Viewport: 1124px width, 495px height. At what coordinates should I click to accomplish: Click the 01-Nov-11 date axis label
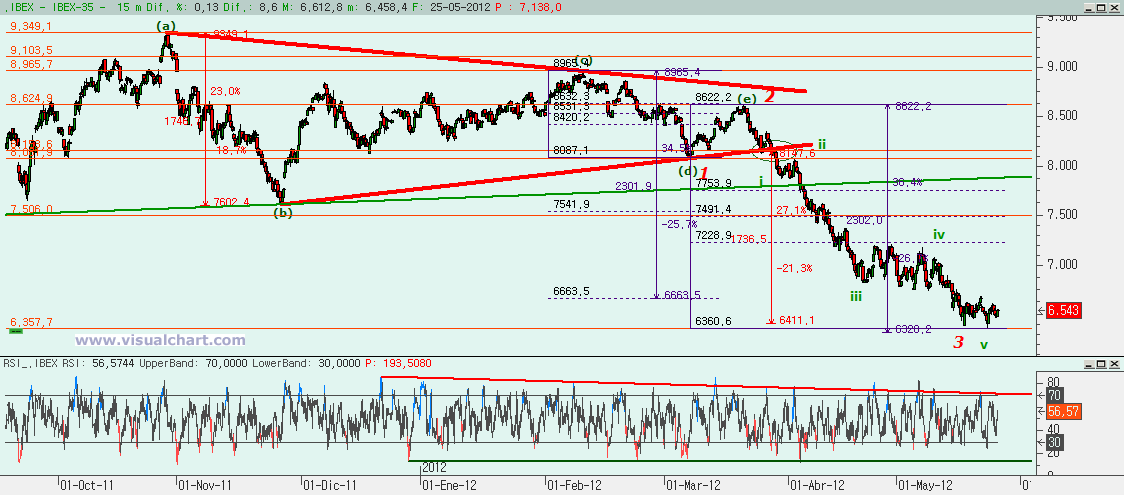click(x=205, y=485)
